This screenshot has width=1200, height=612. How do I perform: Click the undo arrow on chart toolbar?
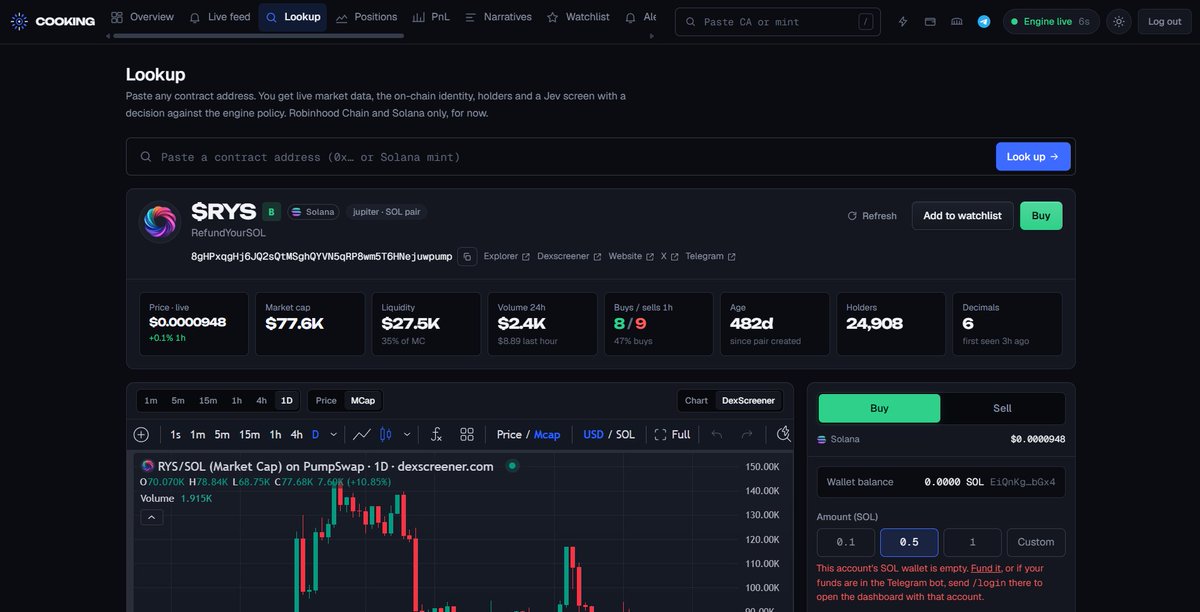716,434
